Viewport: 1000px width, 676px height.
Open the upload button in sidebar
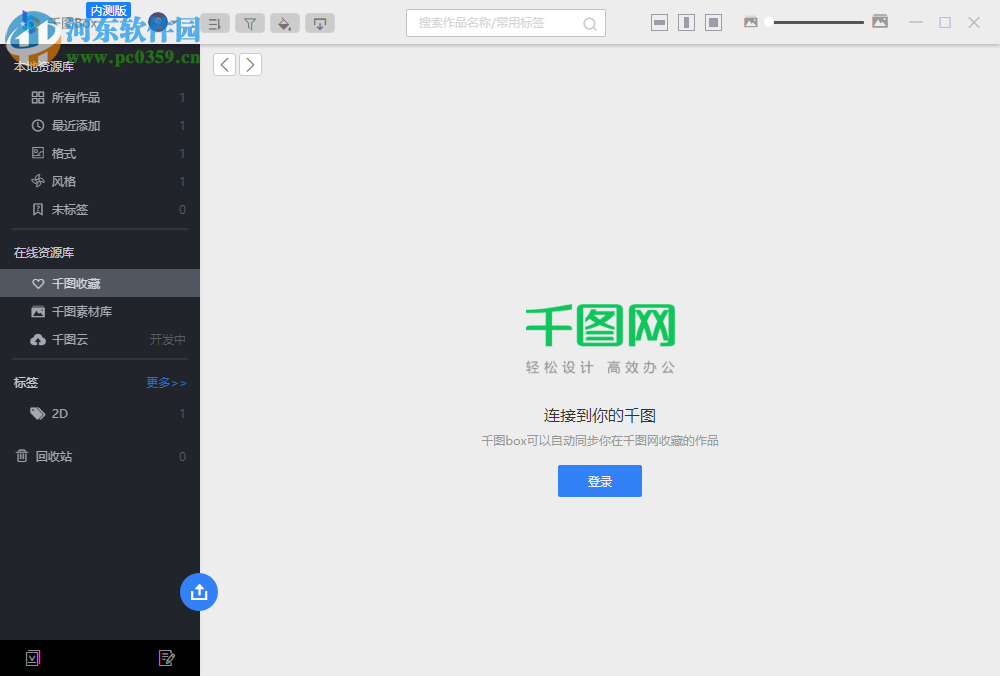pyautogui.click(x=199, y=592)
